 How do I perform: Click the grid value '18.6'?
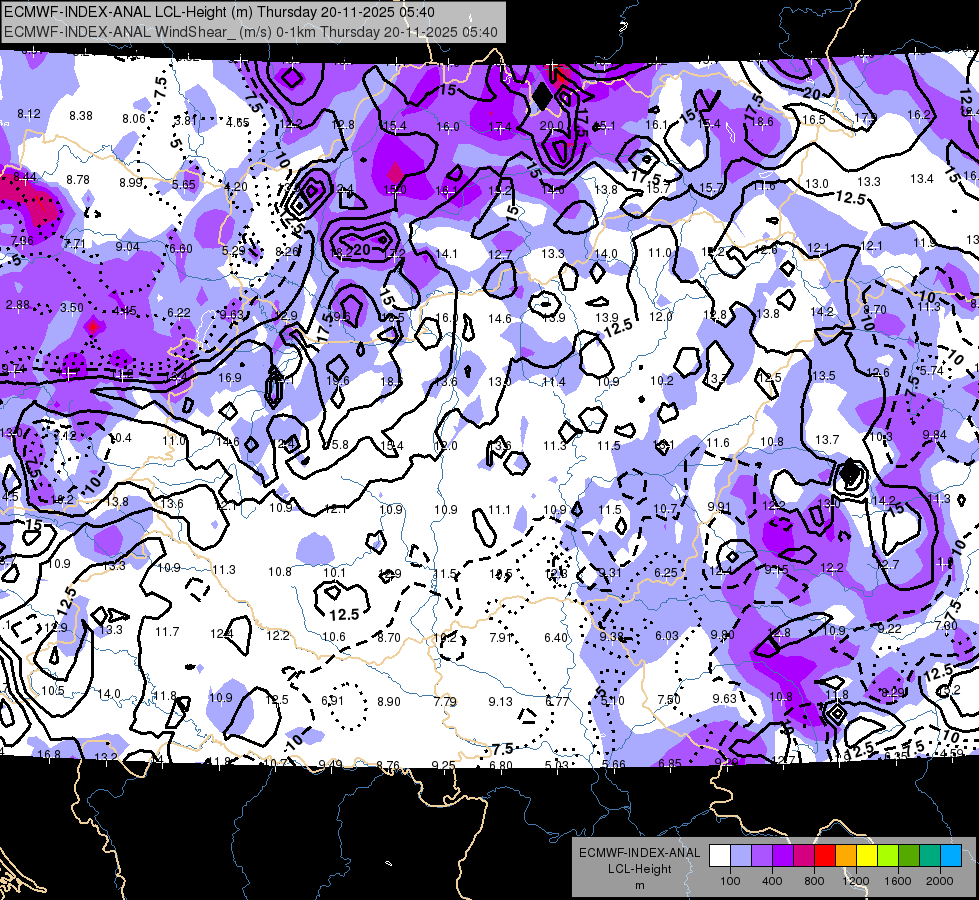coord(762,122)
